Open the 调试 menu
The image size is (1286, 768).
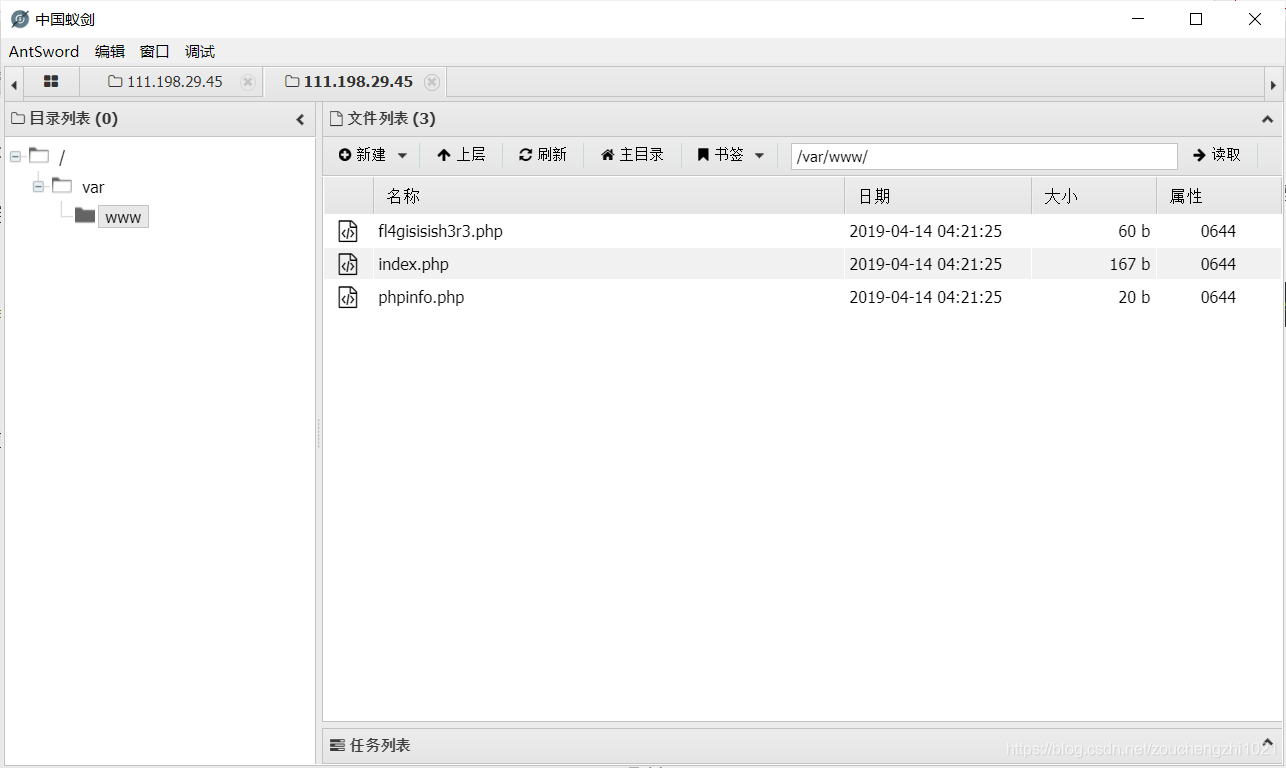click(200, 52)
